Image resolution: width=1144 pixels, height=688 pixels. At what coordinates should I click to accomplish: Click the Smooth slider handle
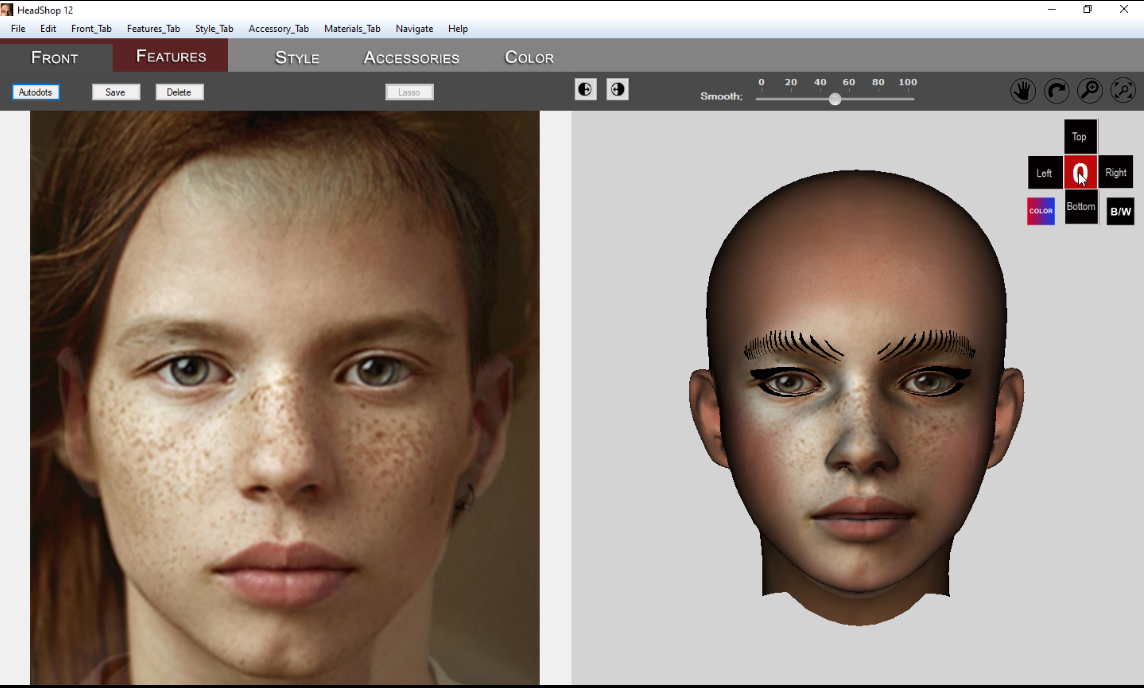point(835,98)
